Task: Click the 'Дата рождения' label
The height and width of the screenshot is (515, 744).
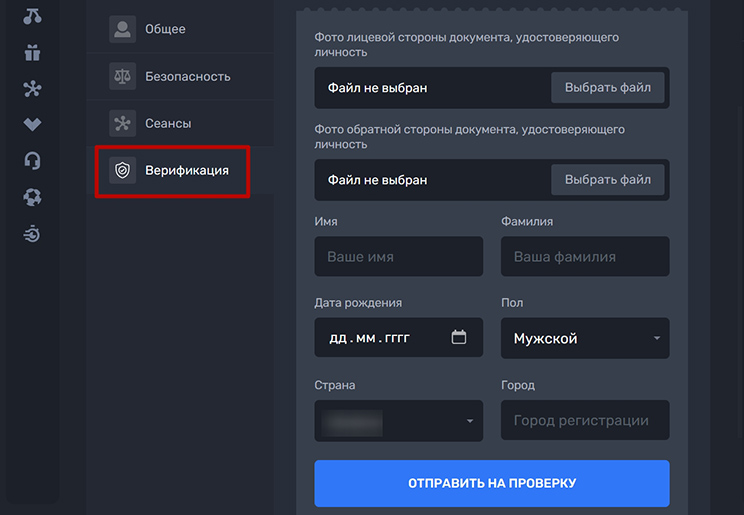Action: [358, 303]
